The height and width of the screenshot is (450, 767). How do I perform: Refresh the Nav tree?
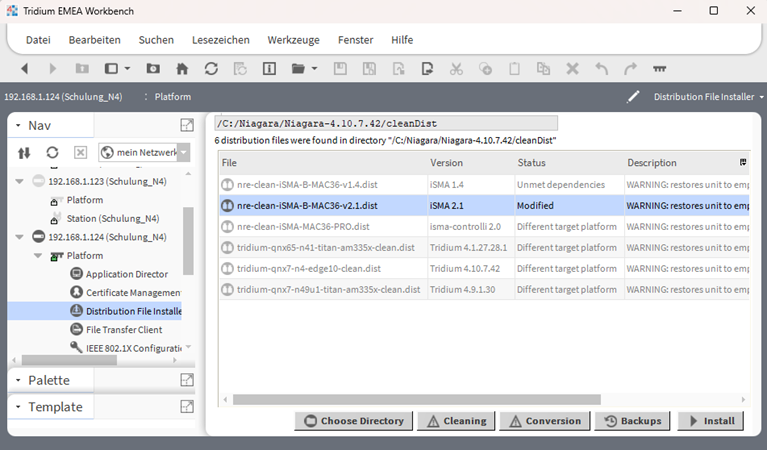pyautogui.click(x=52, y=153)
